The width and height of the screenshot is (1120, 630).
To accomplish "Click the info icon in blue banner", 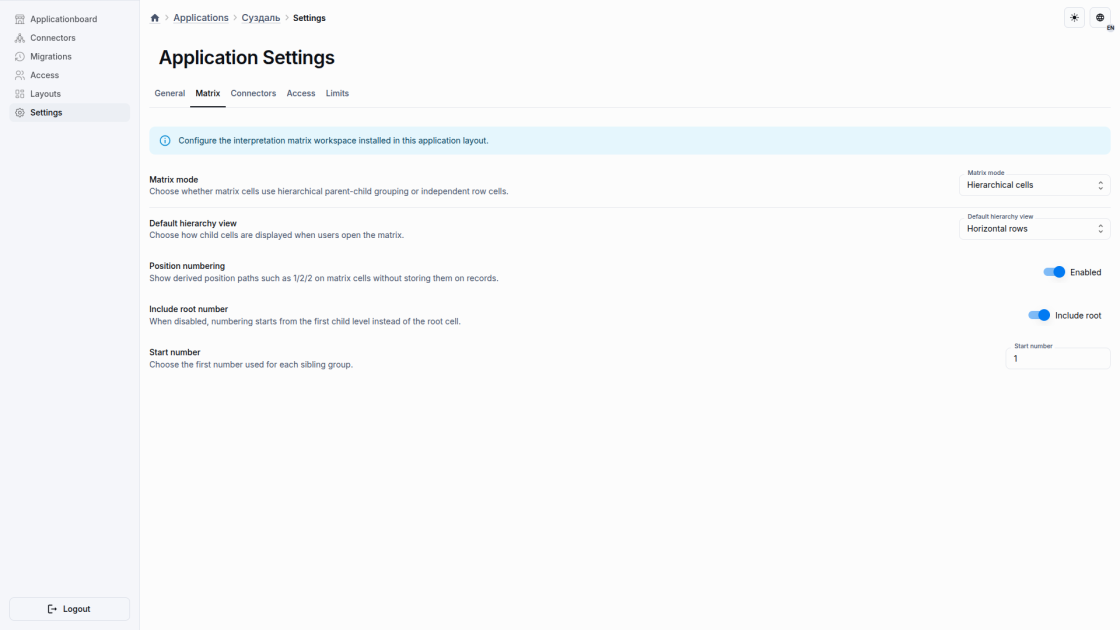I will (x=165, y=141).
